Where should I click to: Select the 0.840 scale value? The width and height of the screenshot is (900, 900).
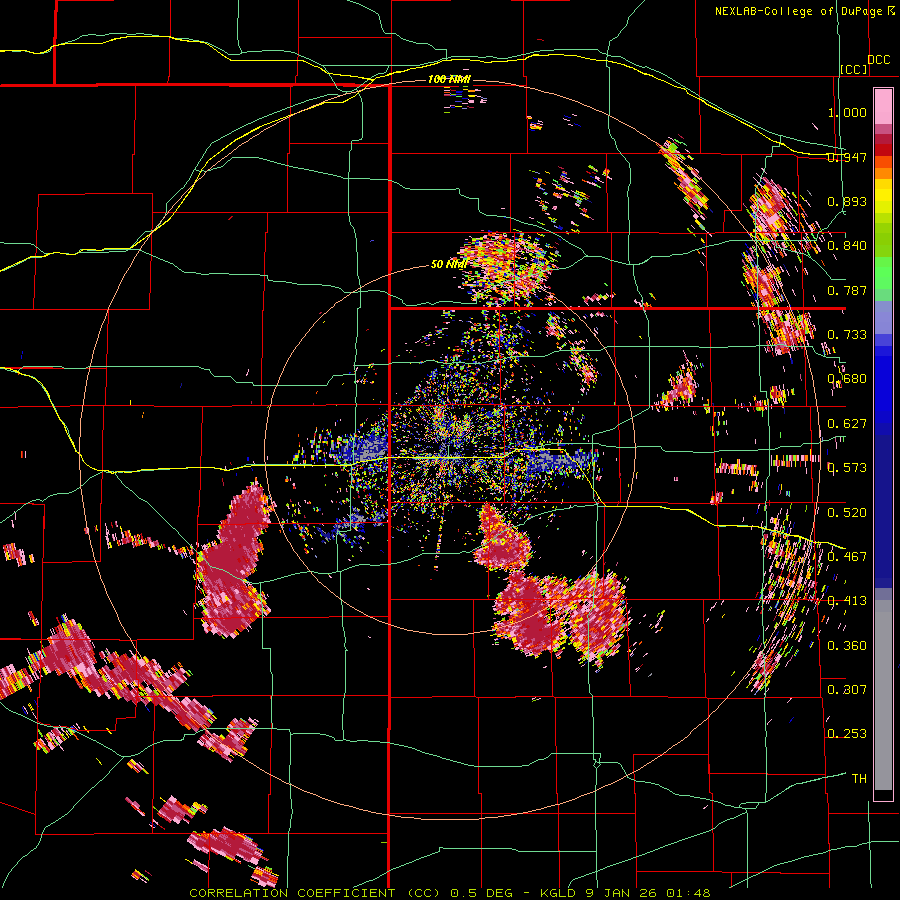point(847,246)
